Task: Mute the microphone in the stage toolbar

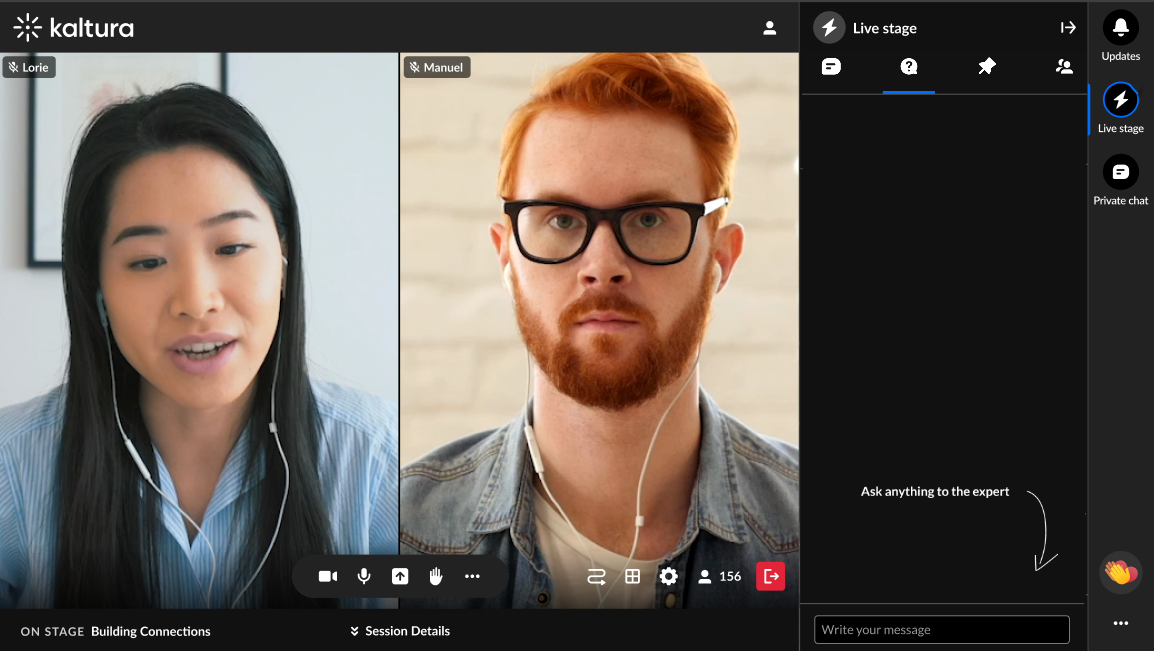Action: click(364, 576)
